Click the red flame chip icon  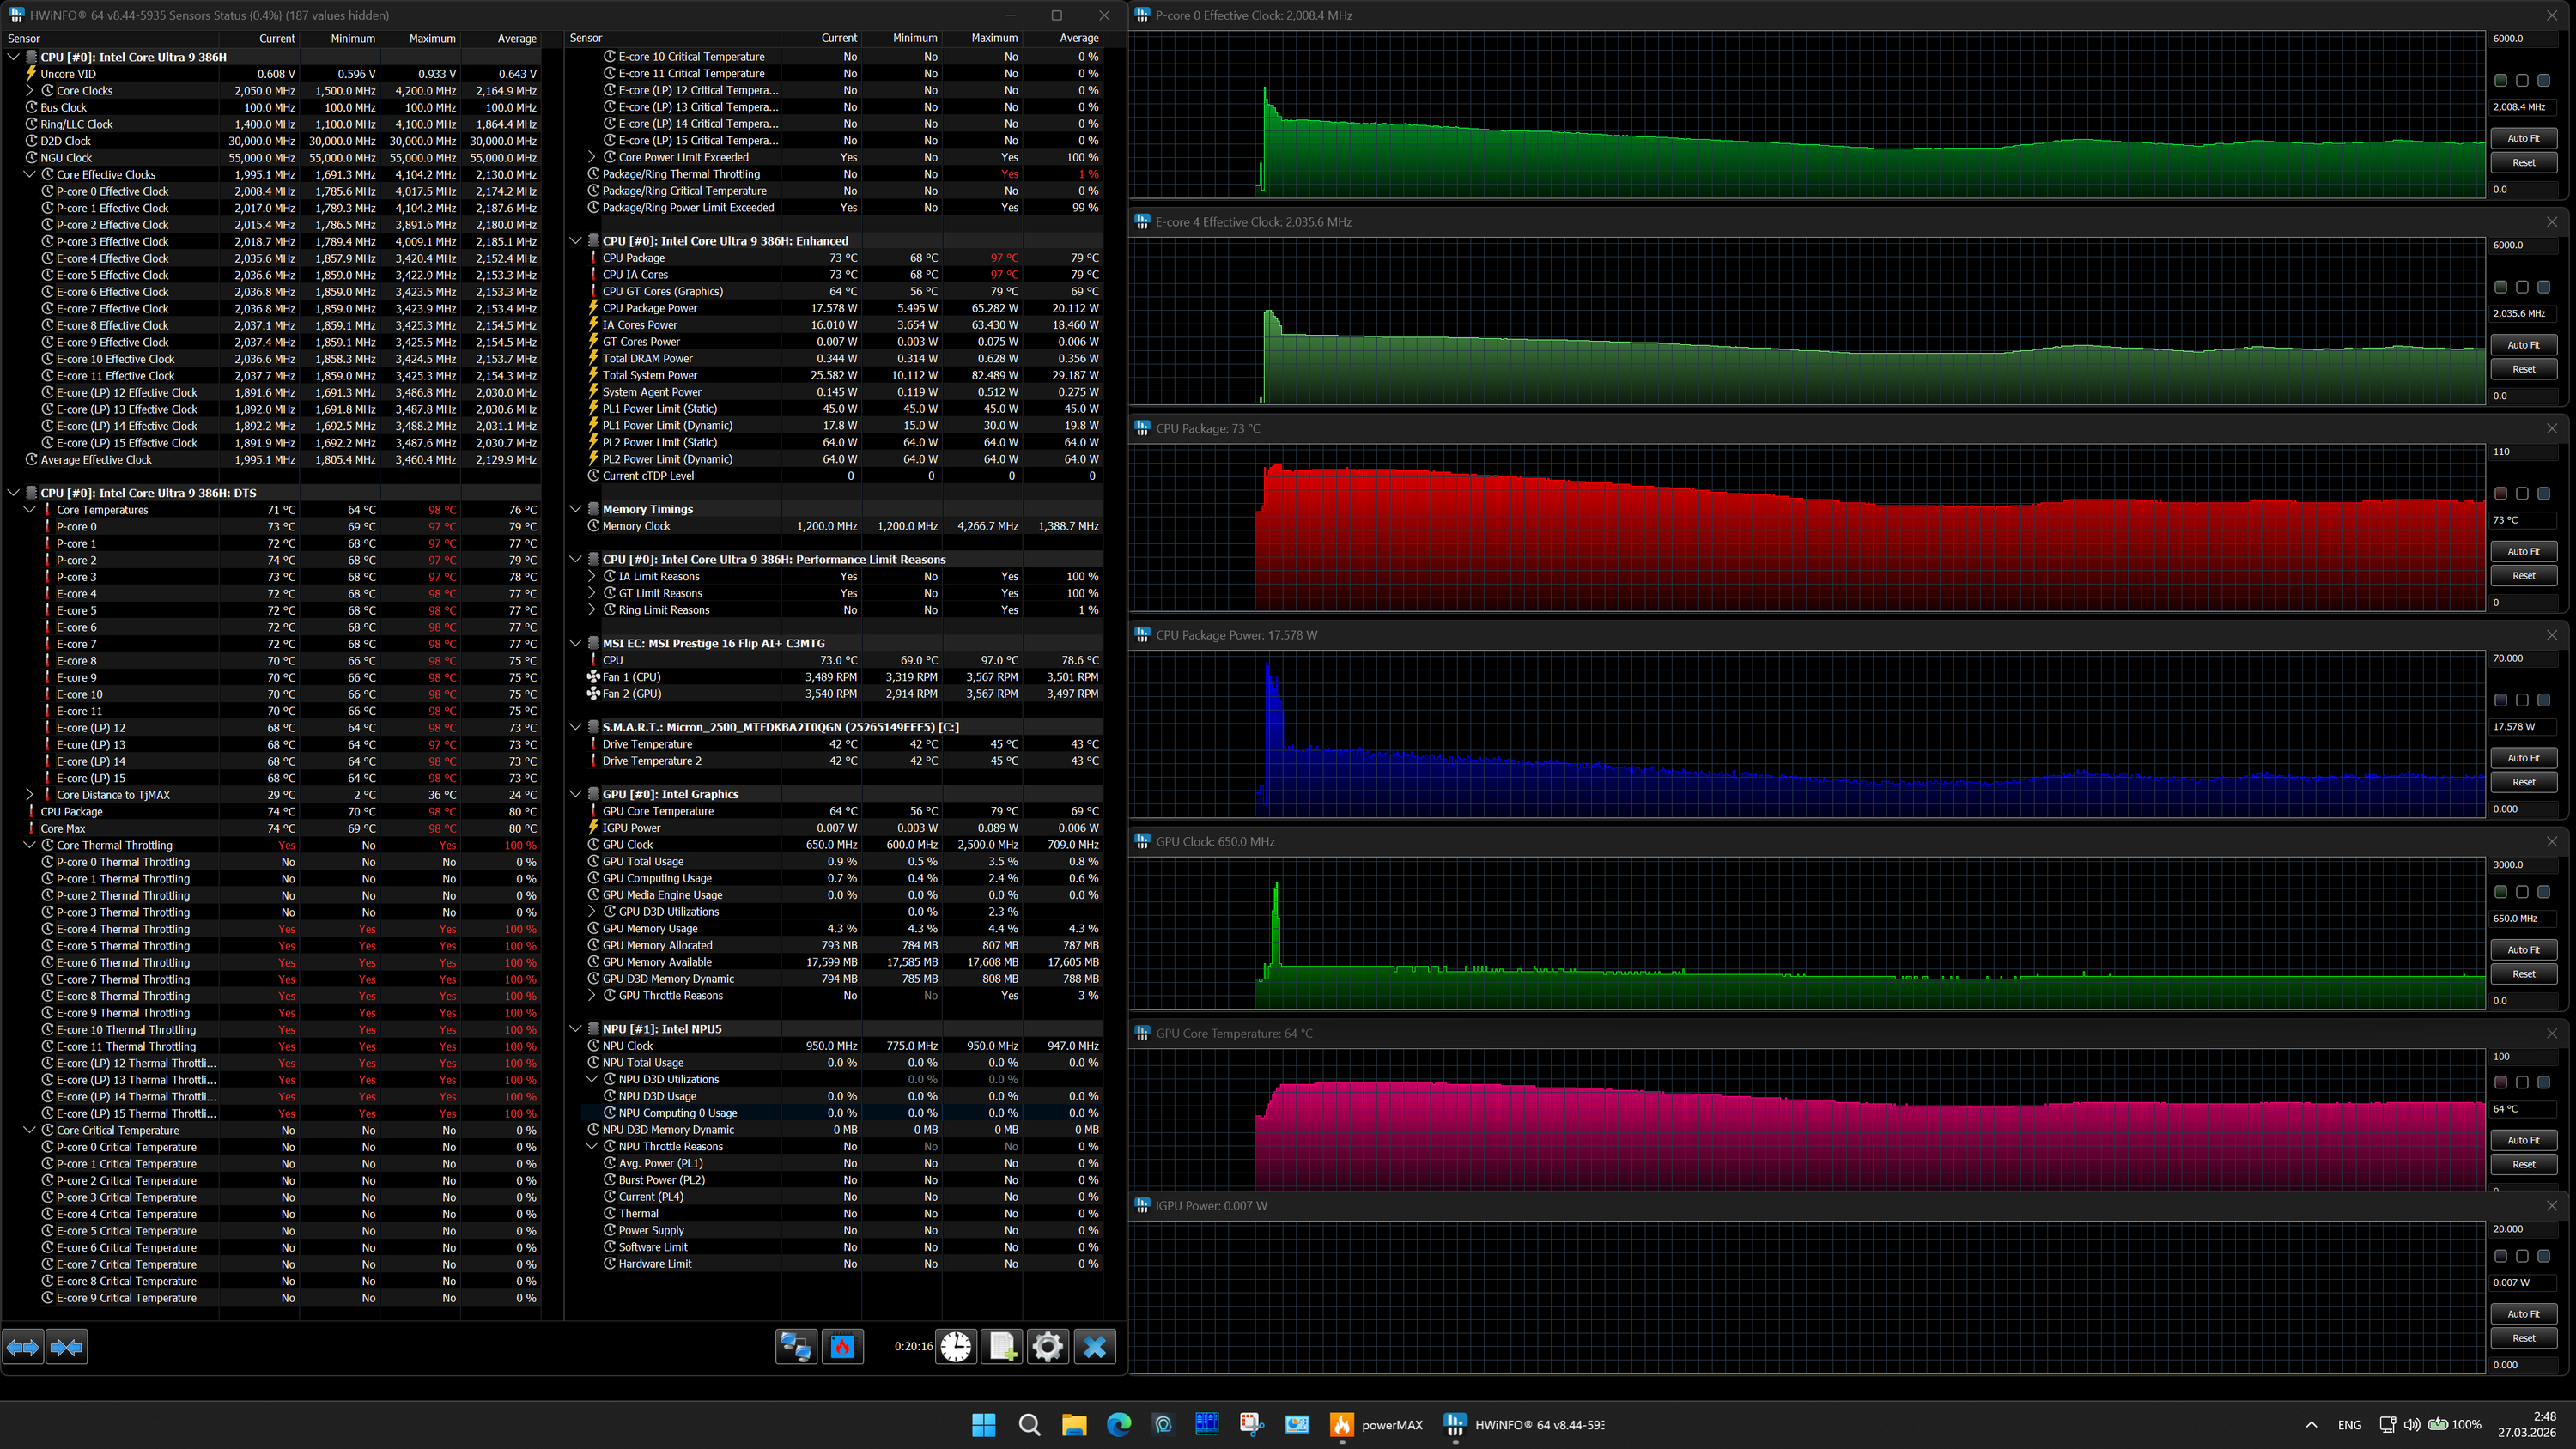[x=842, y=1346]
